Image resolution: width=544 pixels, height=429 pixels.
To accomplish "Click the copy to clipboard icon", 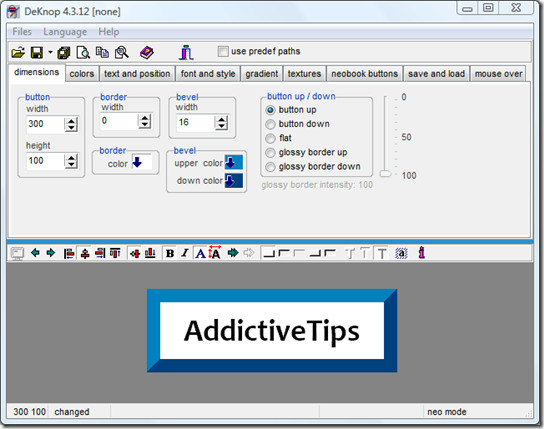I will point(102,52).
